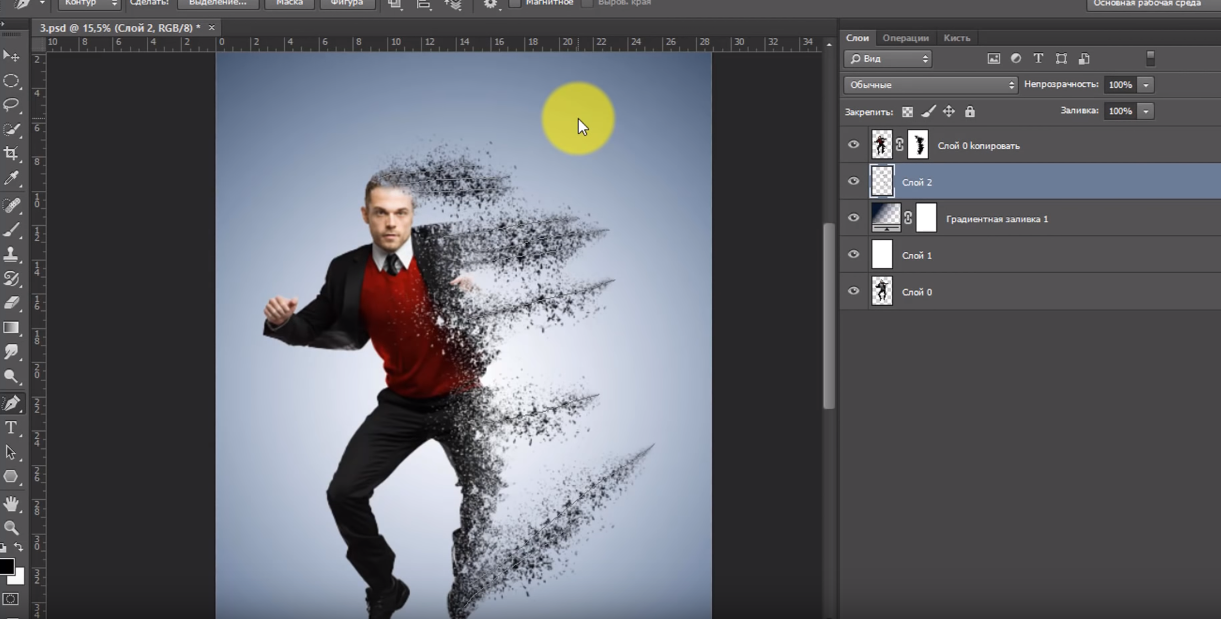Select the Horizontal Type tool

click(11, 428)
